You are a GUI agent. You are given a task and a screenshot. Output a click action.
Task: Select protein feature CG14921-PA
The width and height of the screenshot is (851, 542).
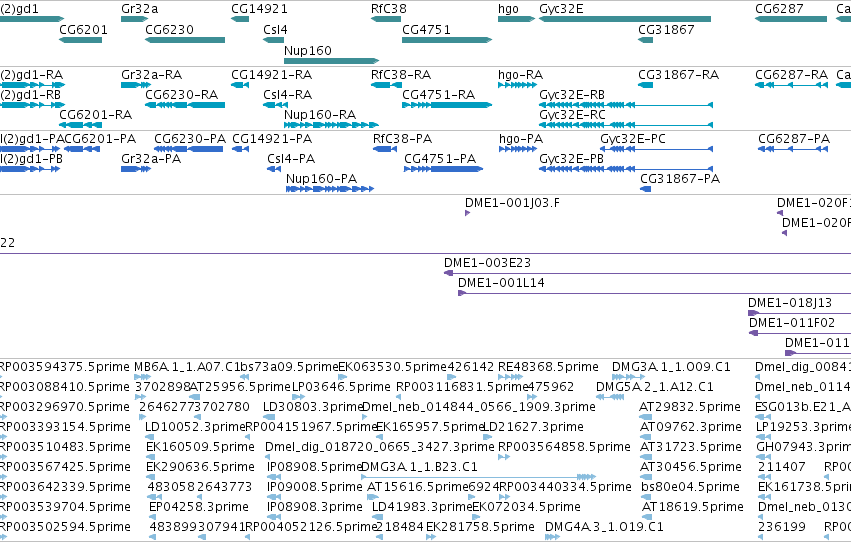coord(240,149)
